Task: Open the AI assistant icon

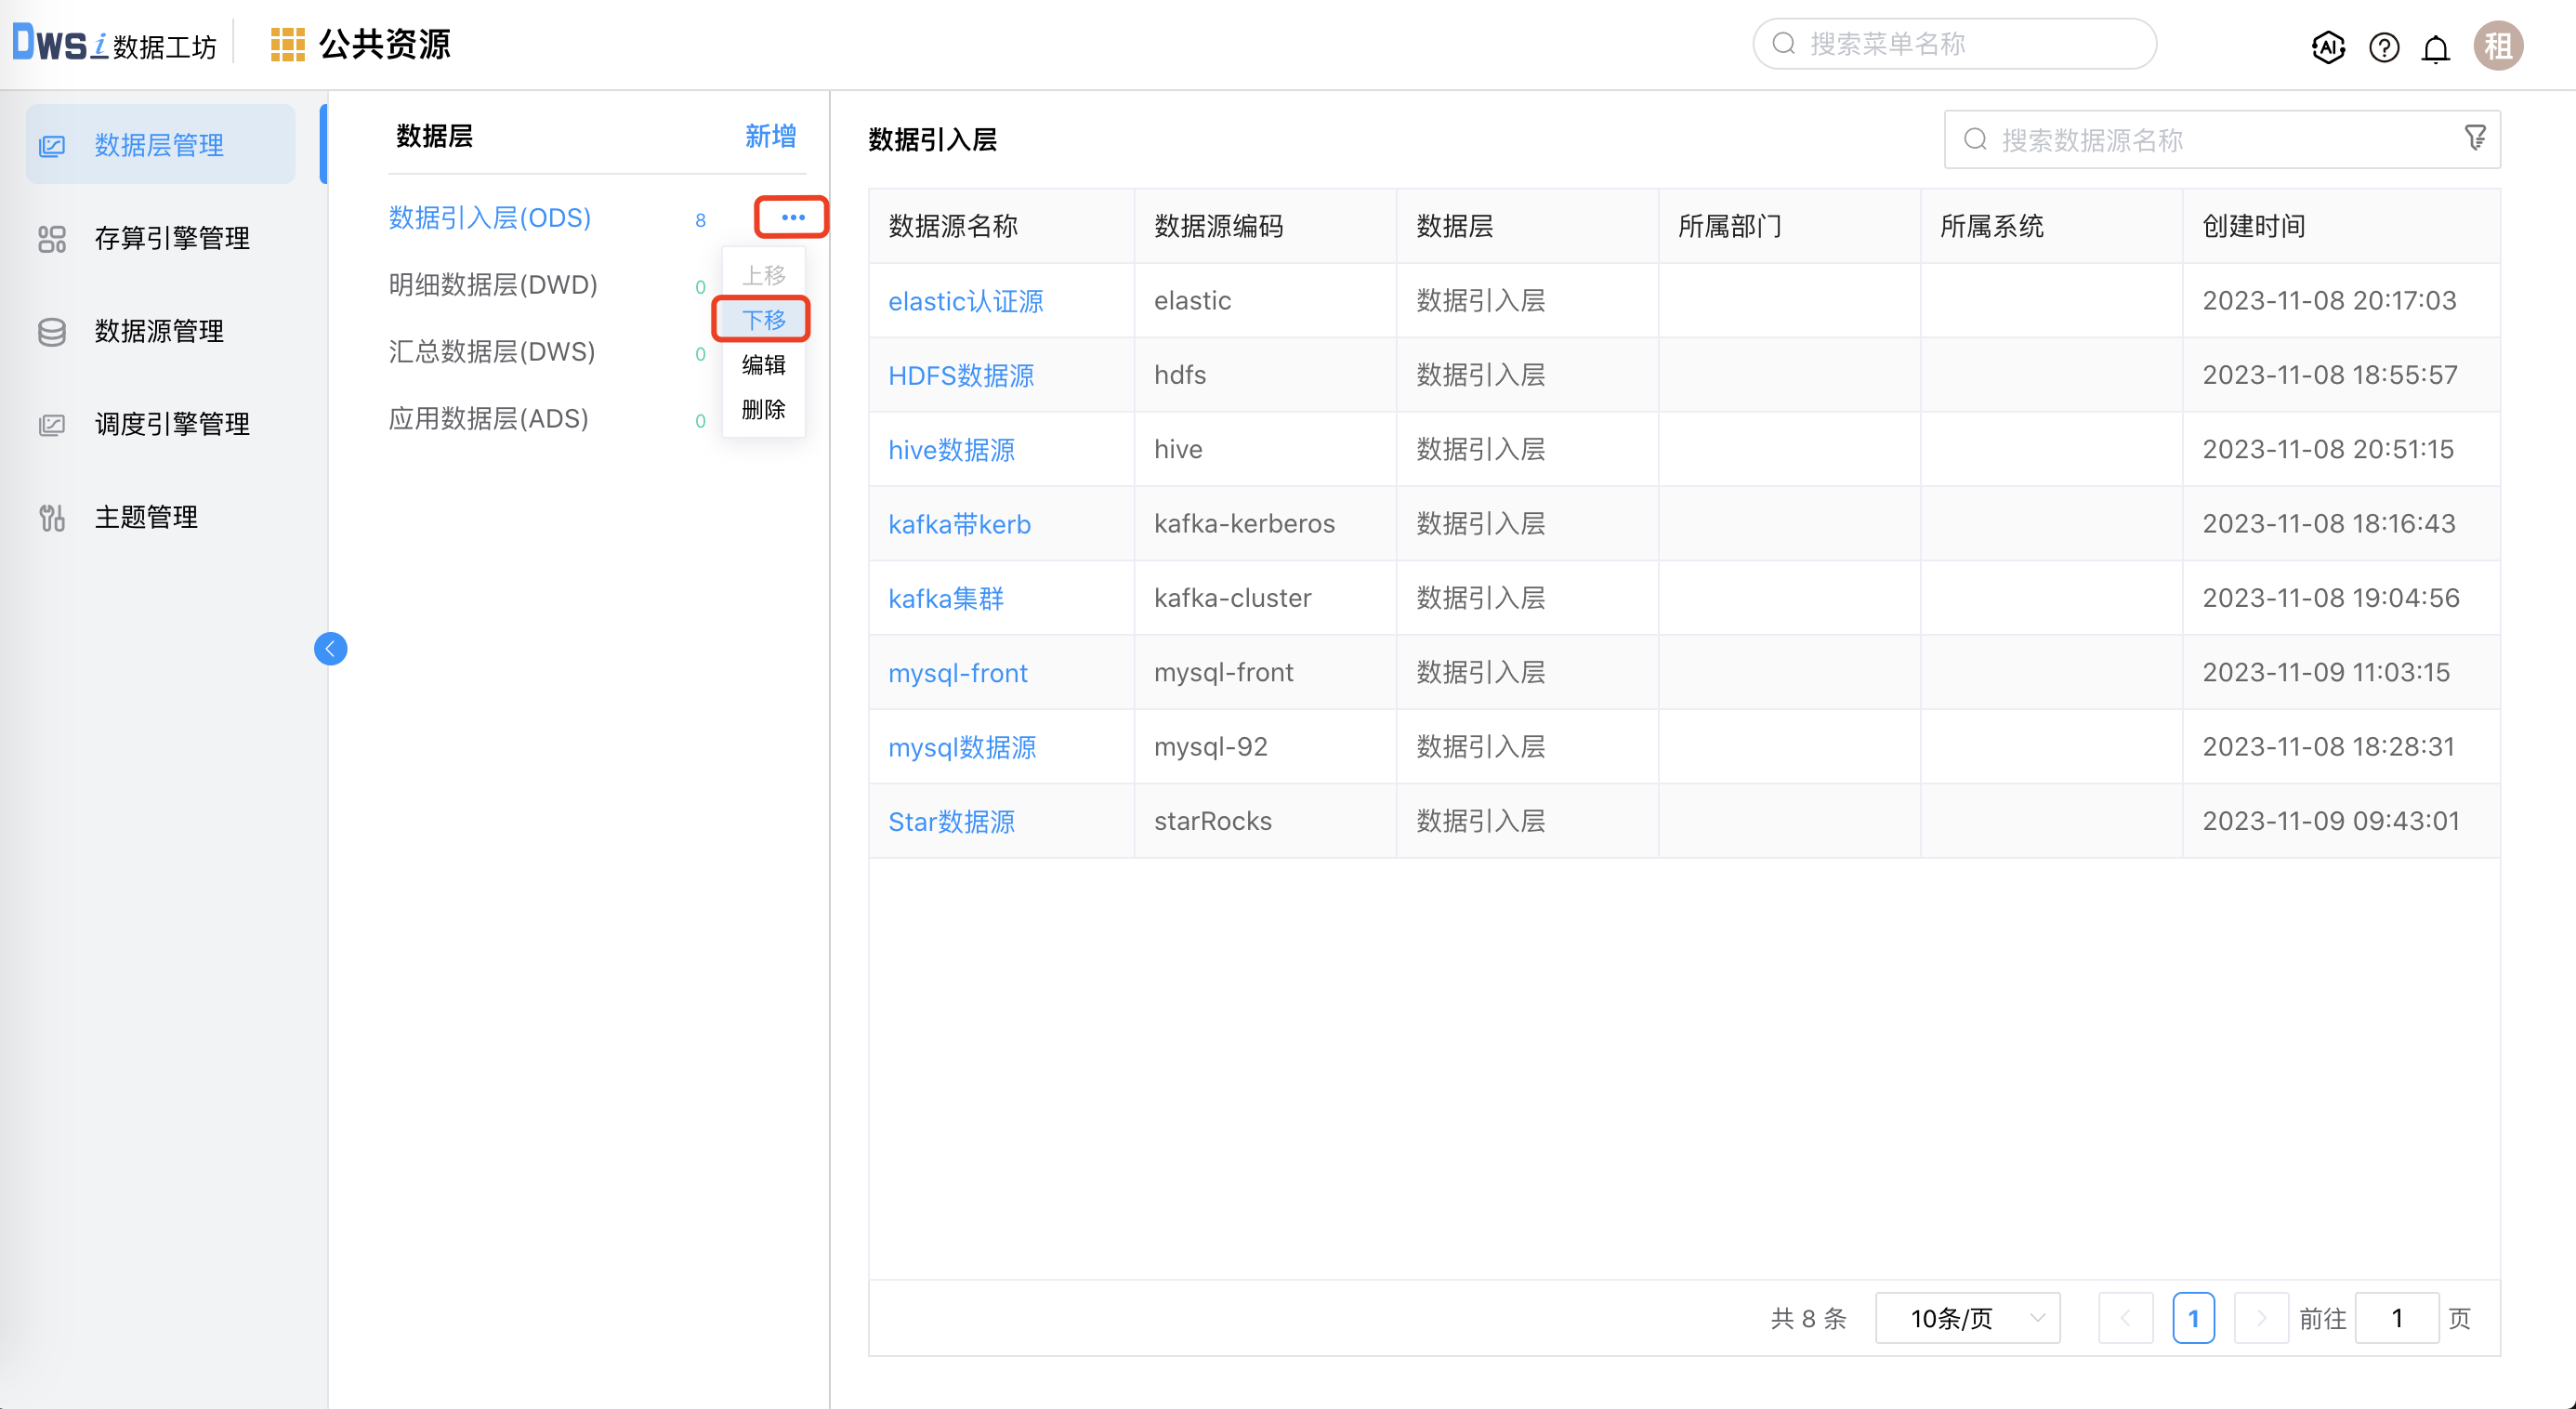Action: click(2328, 46)
